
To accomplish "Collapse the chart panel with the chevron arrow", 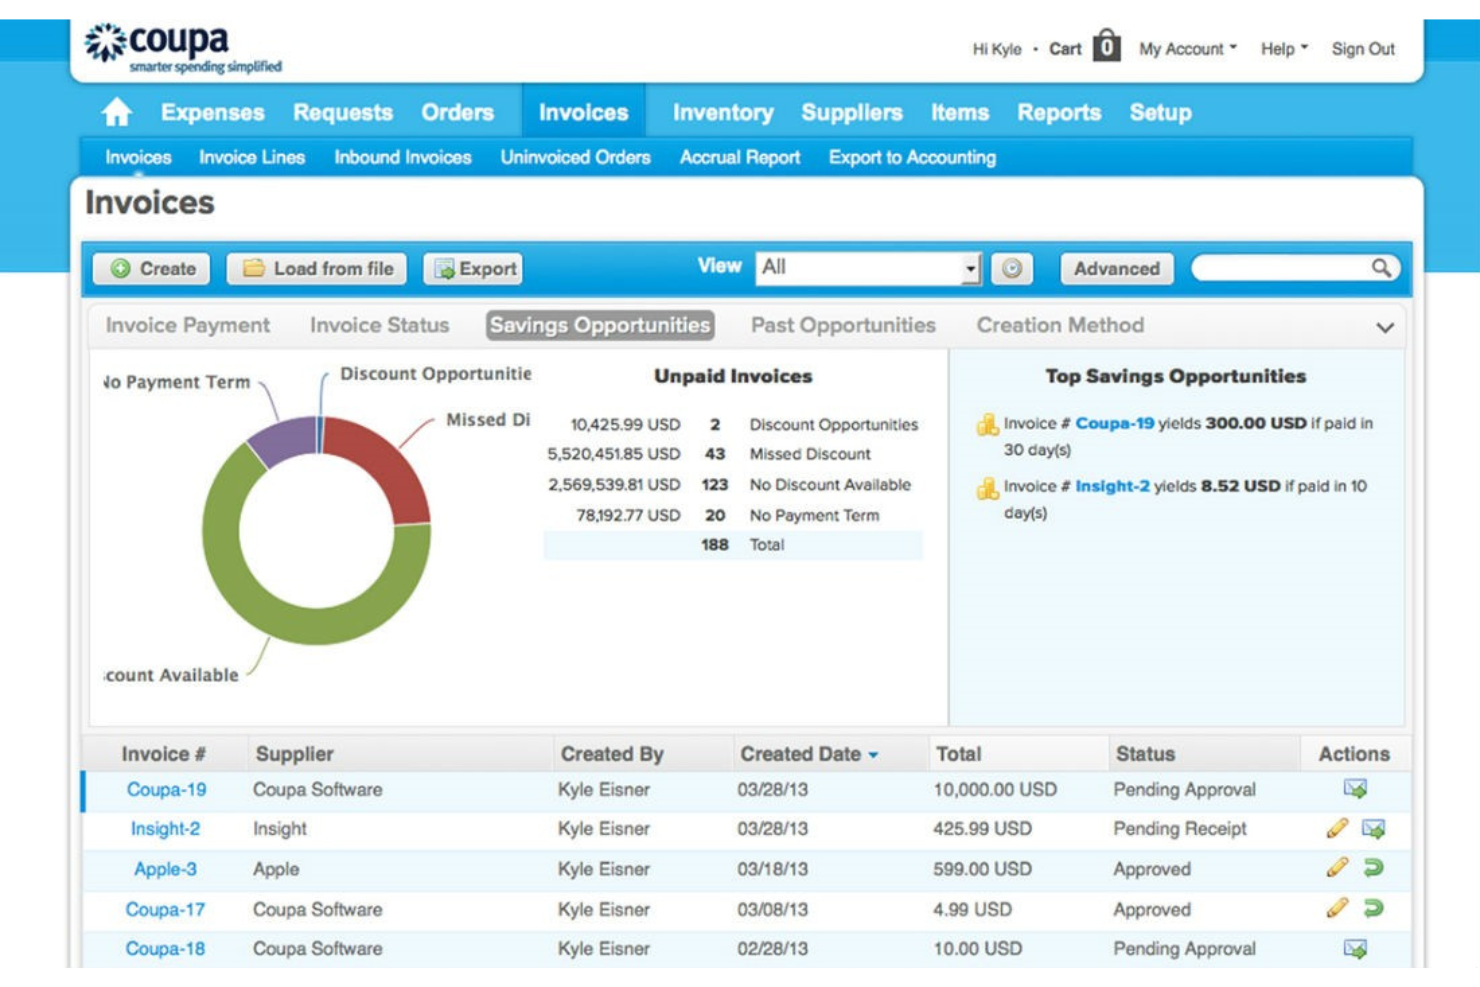I will 1387,326.
